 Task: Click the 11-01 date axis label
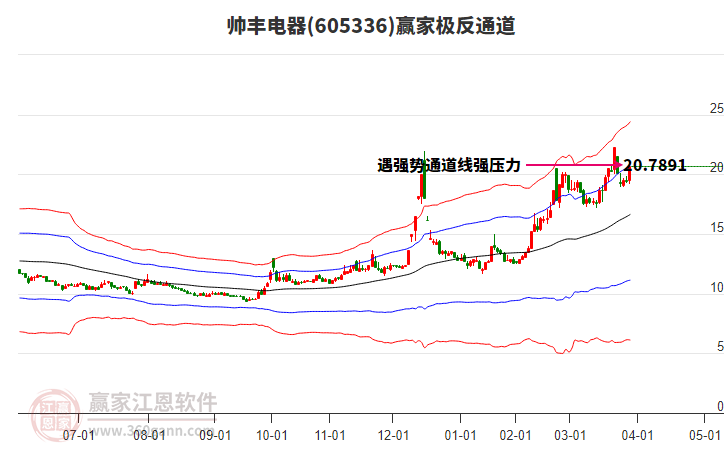click(x=330, y=435)
